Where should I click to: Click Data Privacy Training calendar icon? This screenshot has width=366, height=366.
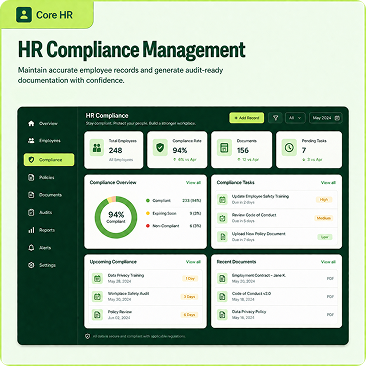click(97, 278)
